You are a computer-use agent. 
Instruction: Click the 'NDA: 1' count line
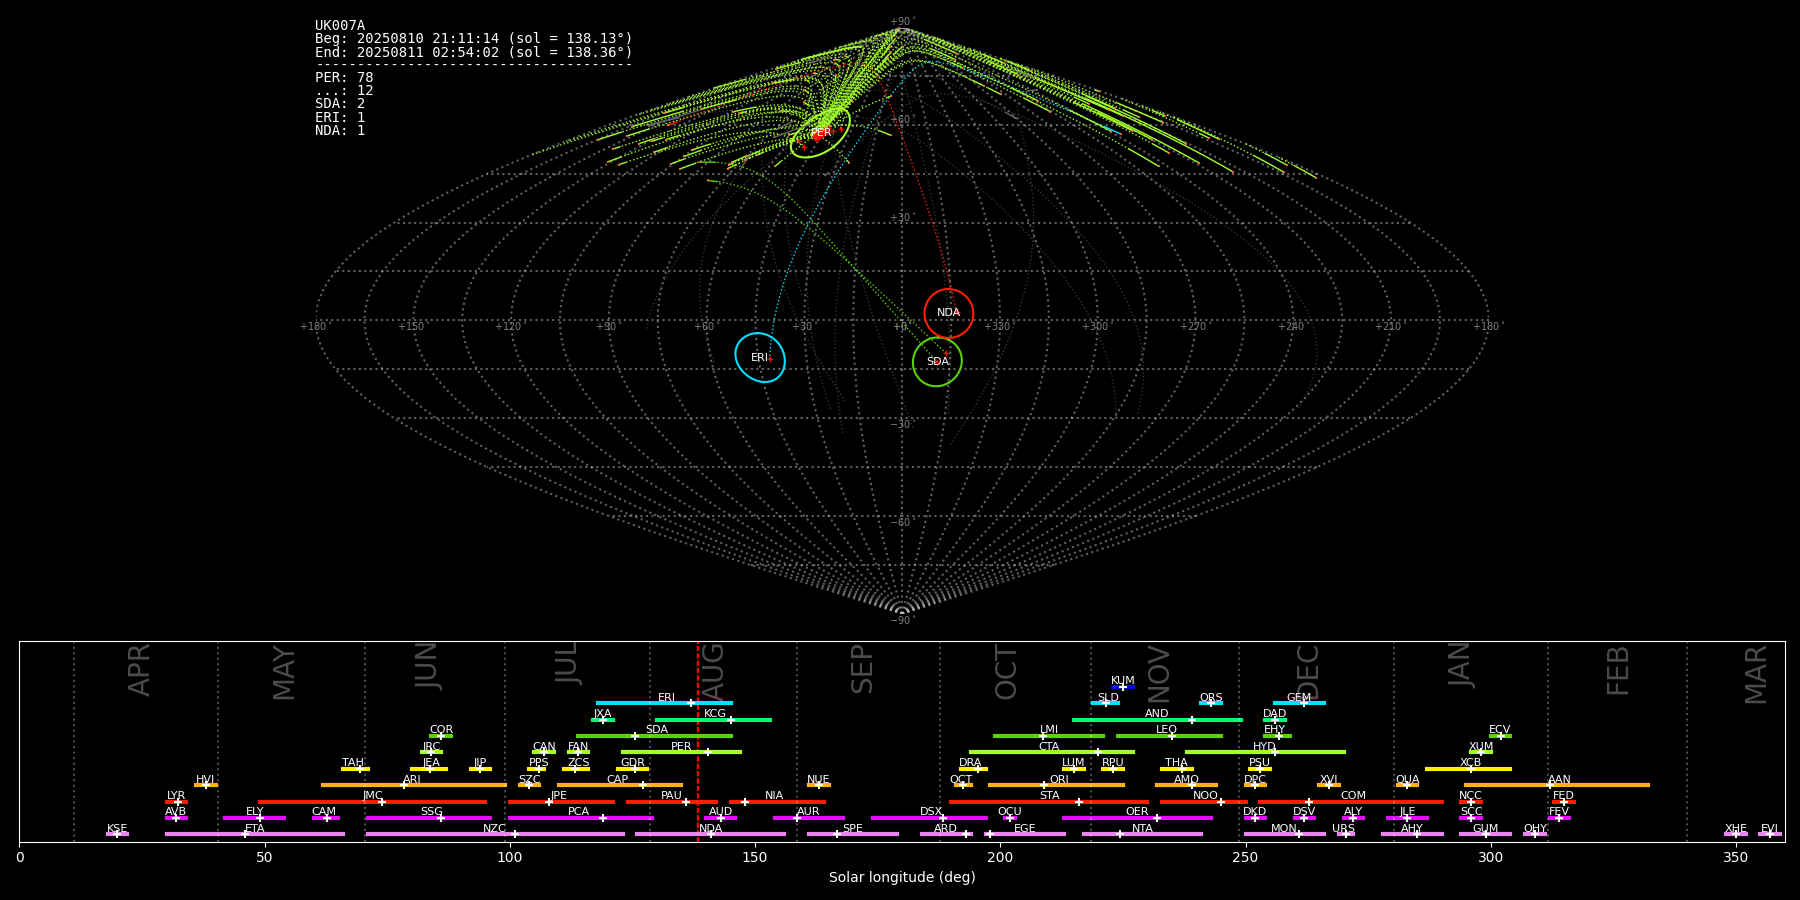coord(340,131)
